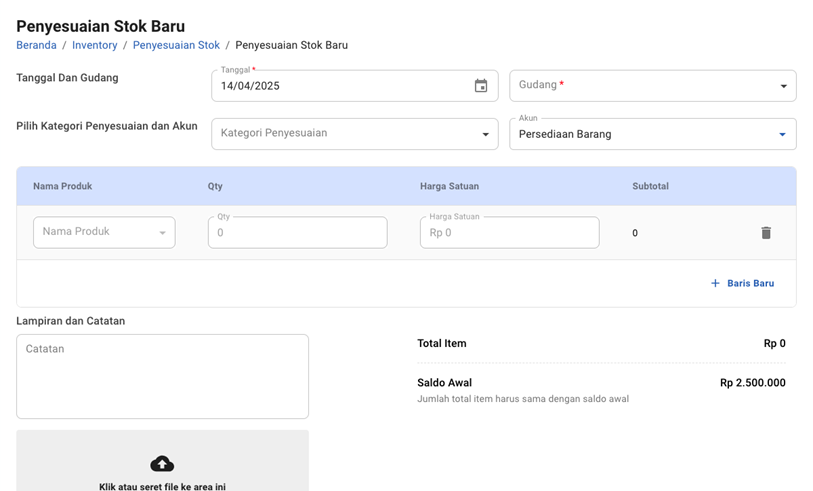Click the Nama Produk column header
The width and height of the screenshot is (813, 491).
(62, 186)
